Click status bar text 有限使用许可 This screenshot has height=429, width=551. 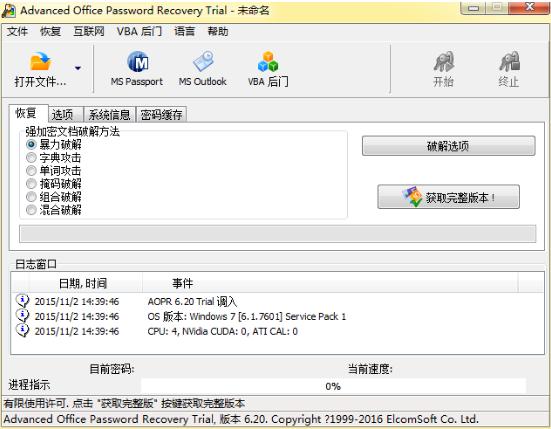click(x=124, y=403)
